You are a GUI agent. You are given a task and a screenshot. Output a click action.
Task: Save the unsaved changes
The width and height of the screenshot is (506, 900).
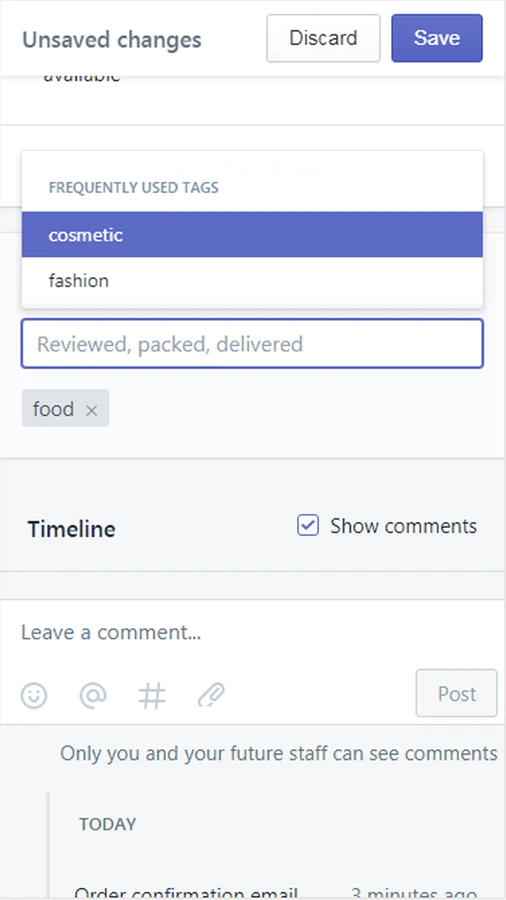(437, 38)
